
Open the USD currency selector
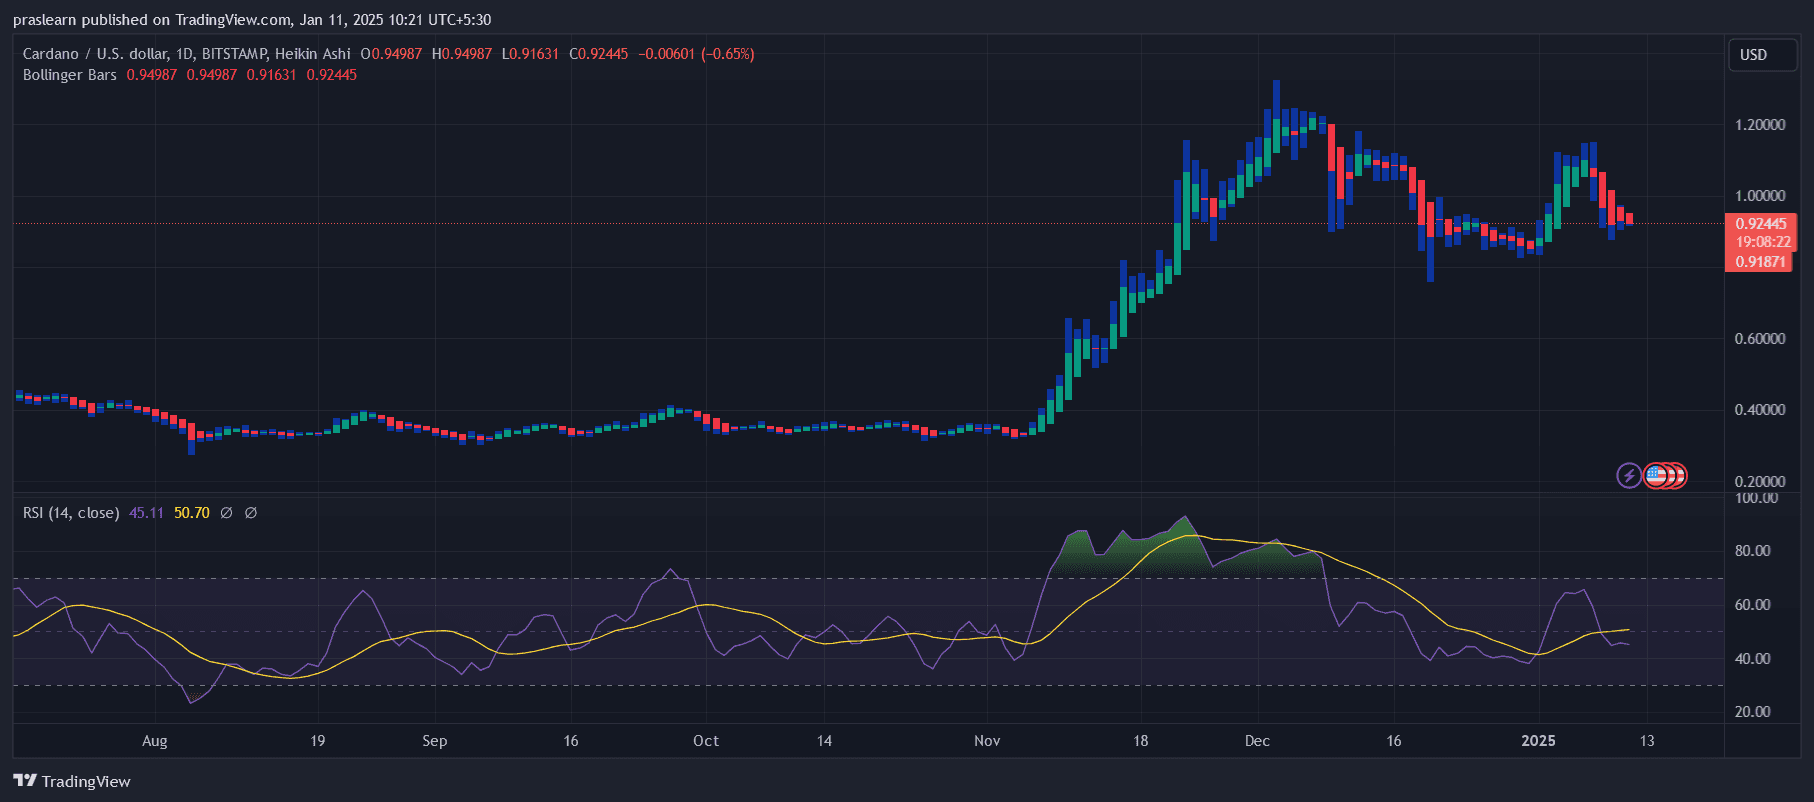click(1761, 55)
